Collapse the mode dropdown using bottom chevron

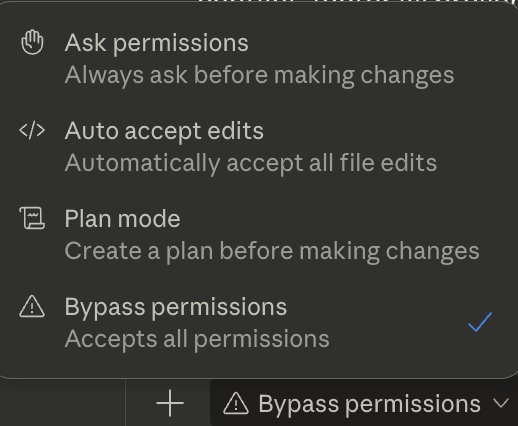(x=501, y=403)
